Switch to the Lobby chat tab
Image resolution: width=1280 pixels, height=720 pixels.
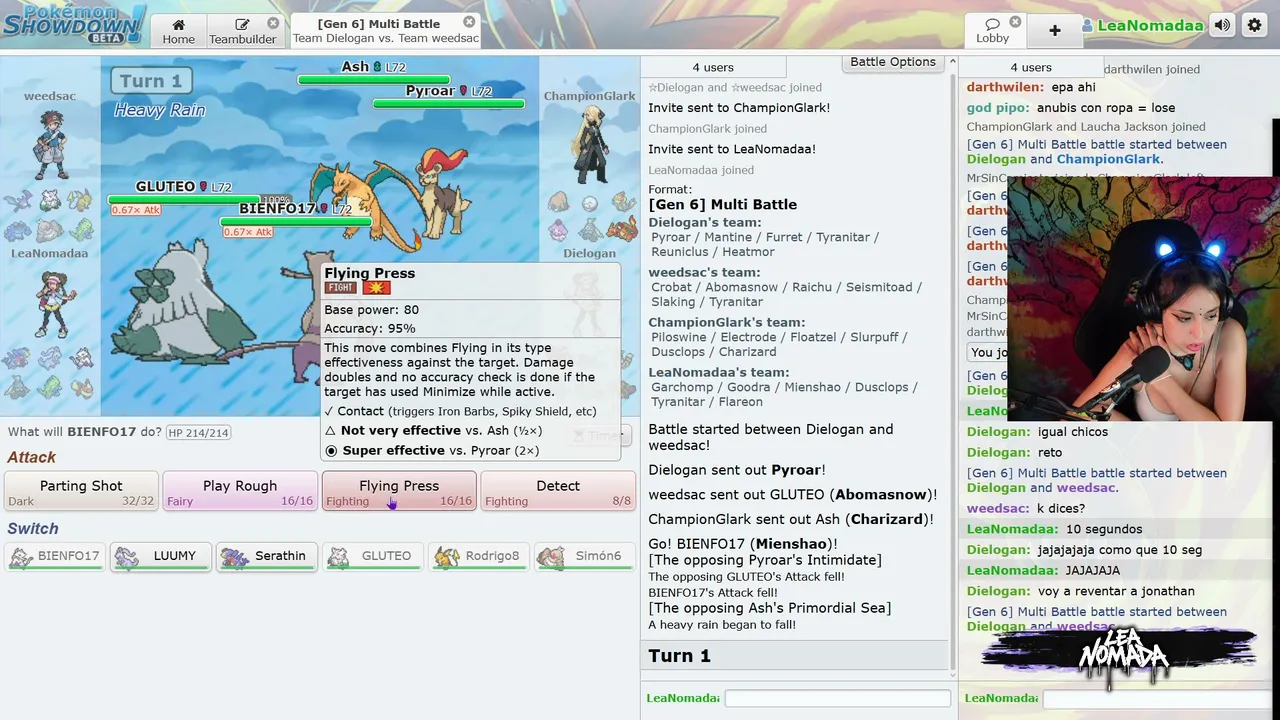993,30
